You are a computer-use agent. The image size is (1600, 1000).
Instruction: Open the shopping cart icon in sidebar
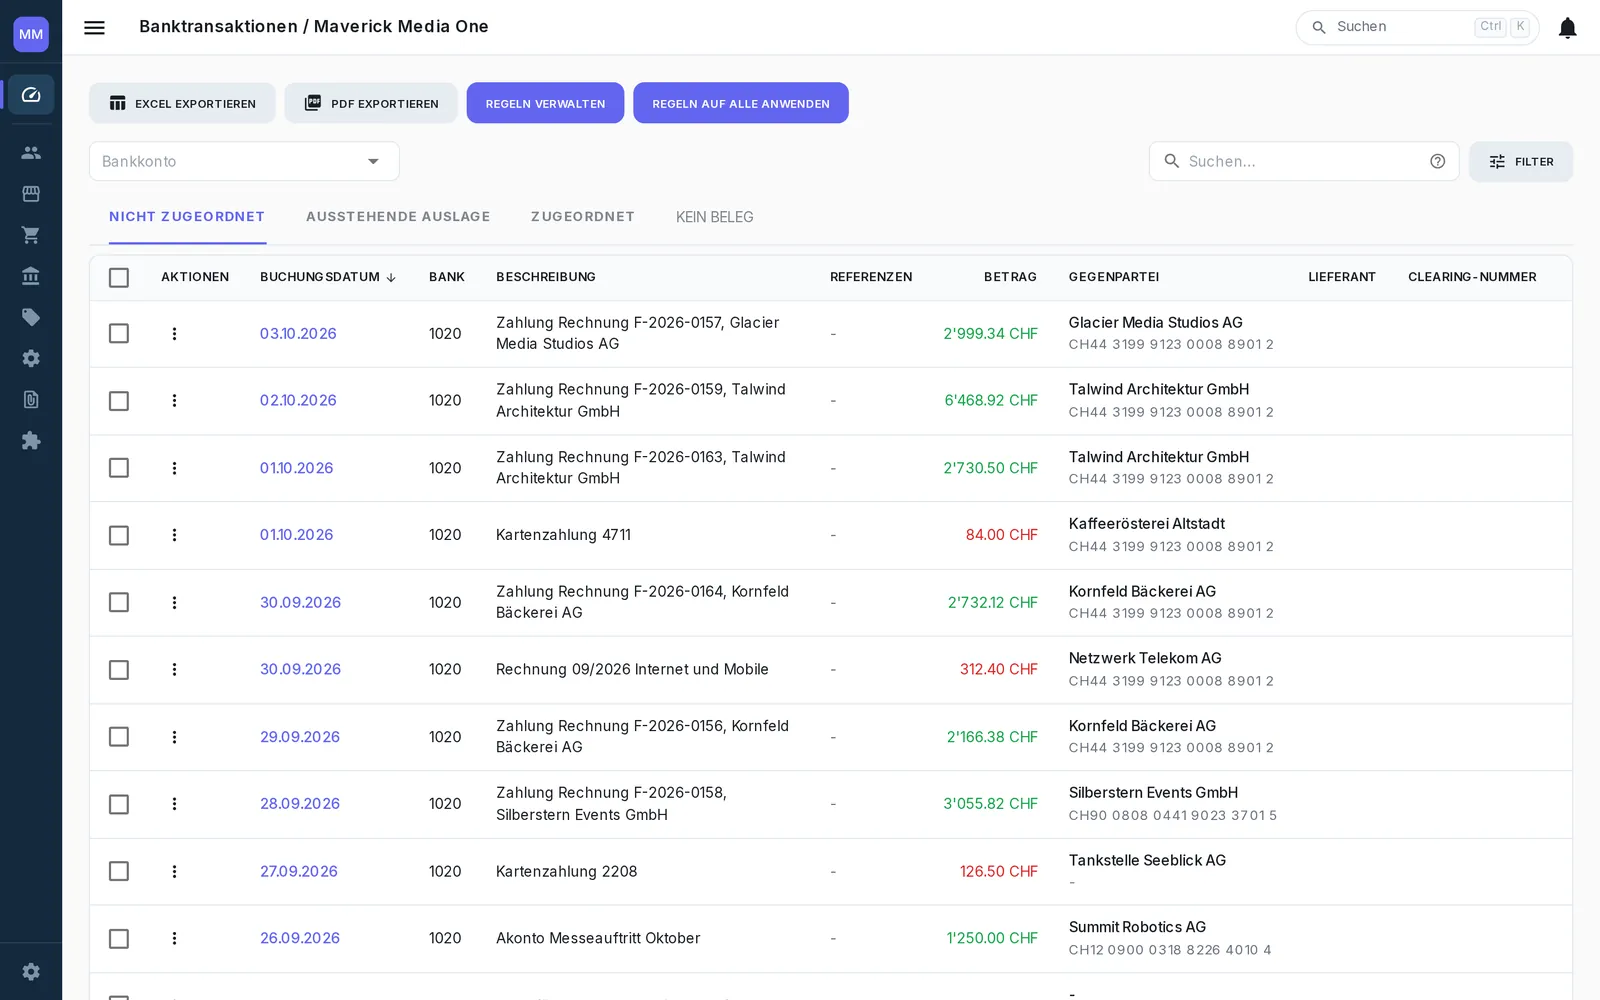31,235
